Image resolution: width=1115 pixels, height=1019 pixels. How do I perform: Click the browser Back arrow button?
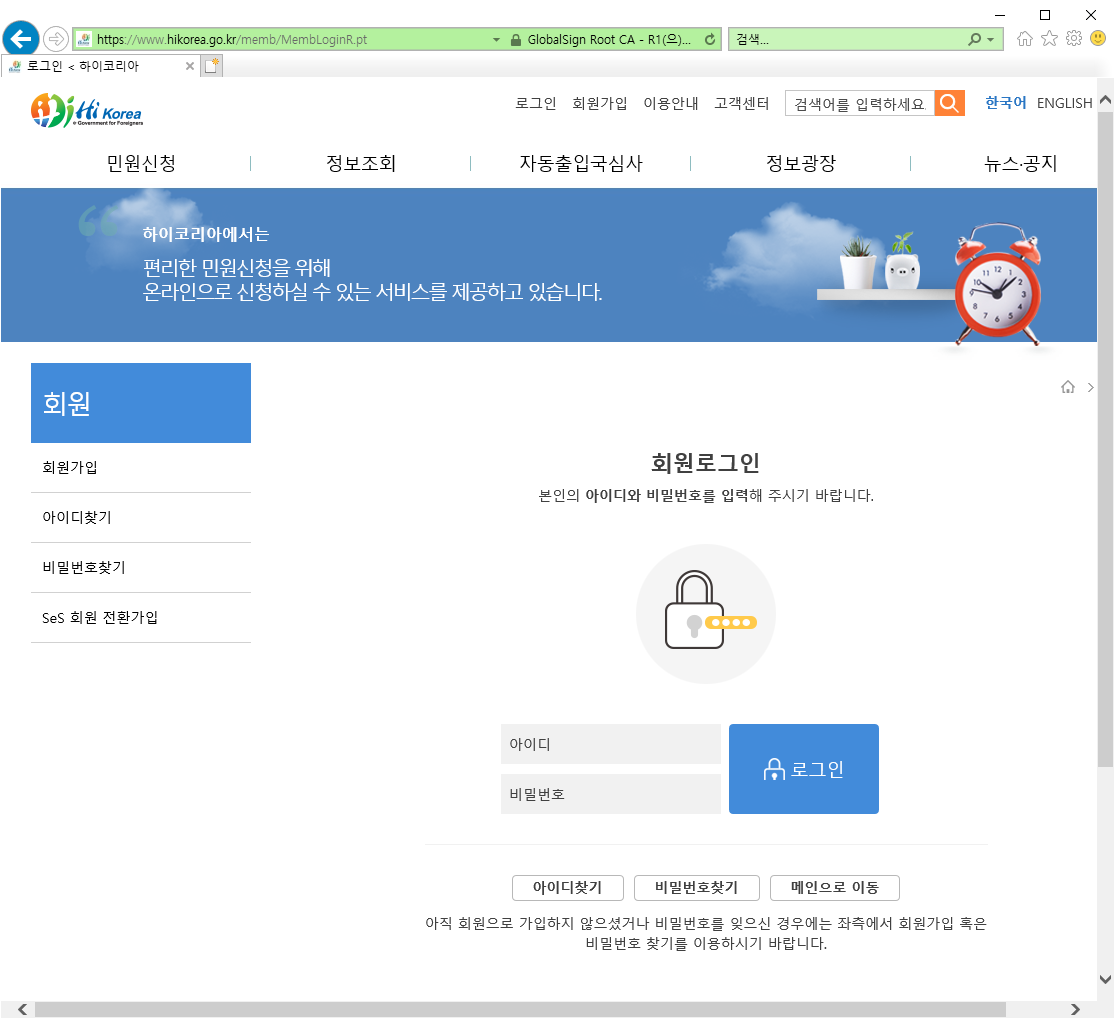click(x=21, y=38)
